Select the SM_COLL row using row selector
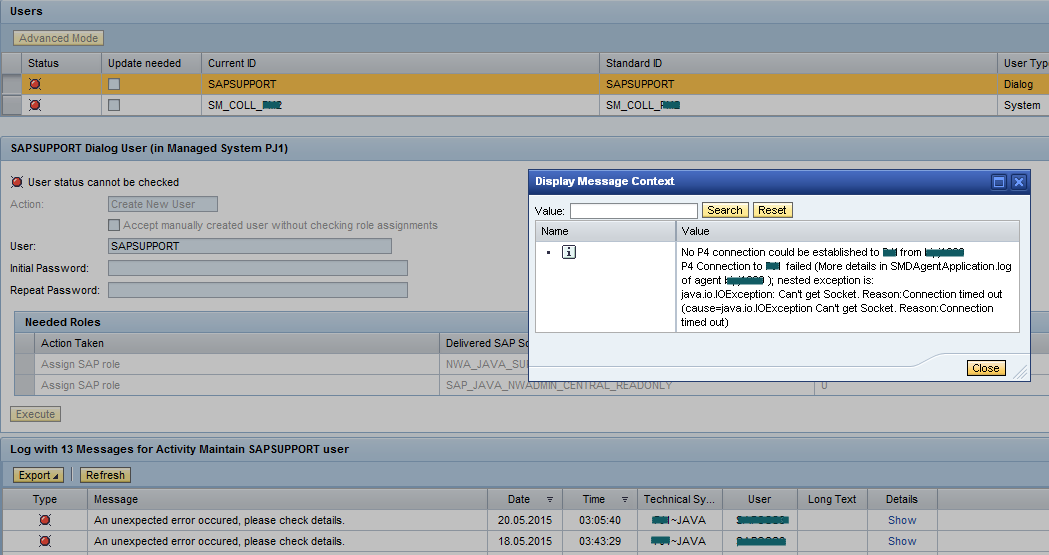1049x555 pixels. (11, 105)
